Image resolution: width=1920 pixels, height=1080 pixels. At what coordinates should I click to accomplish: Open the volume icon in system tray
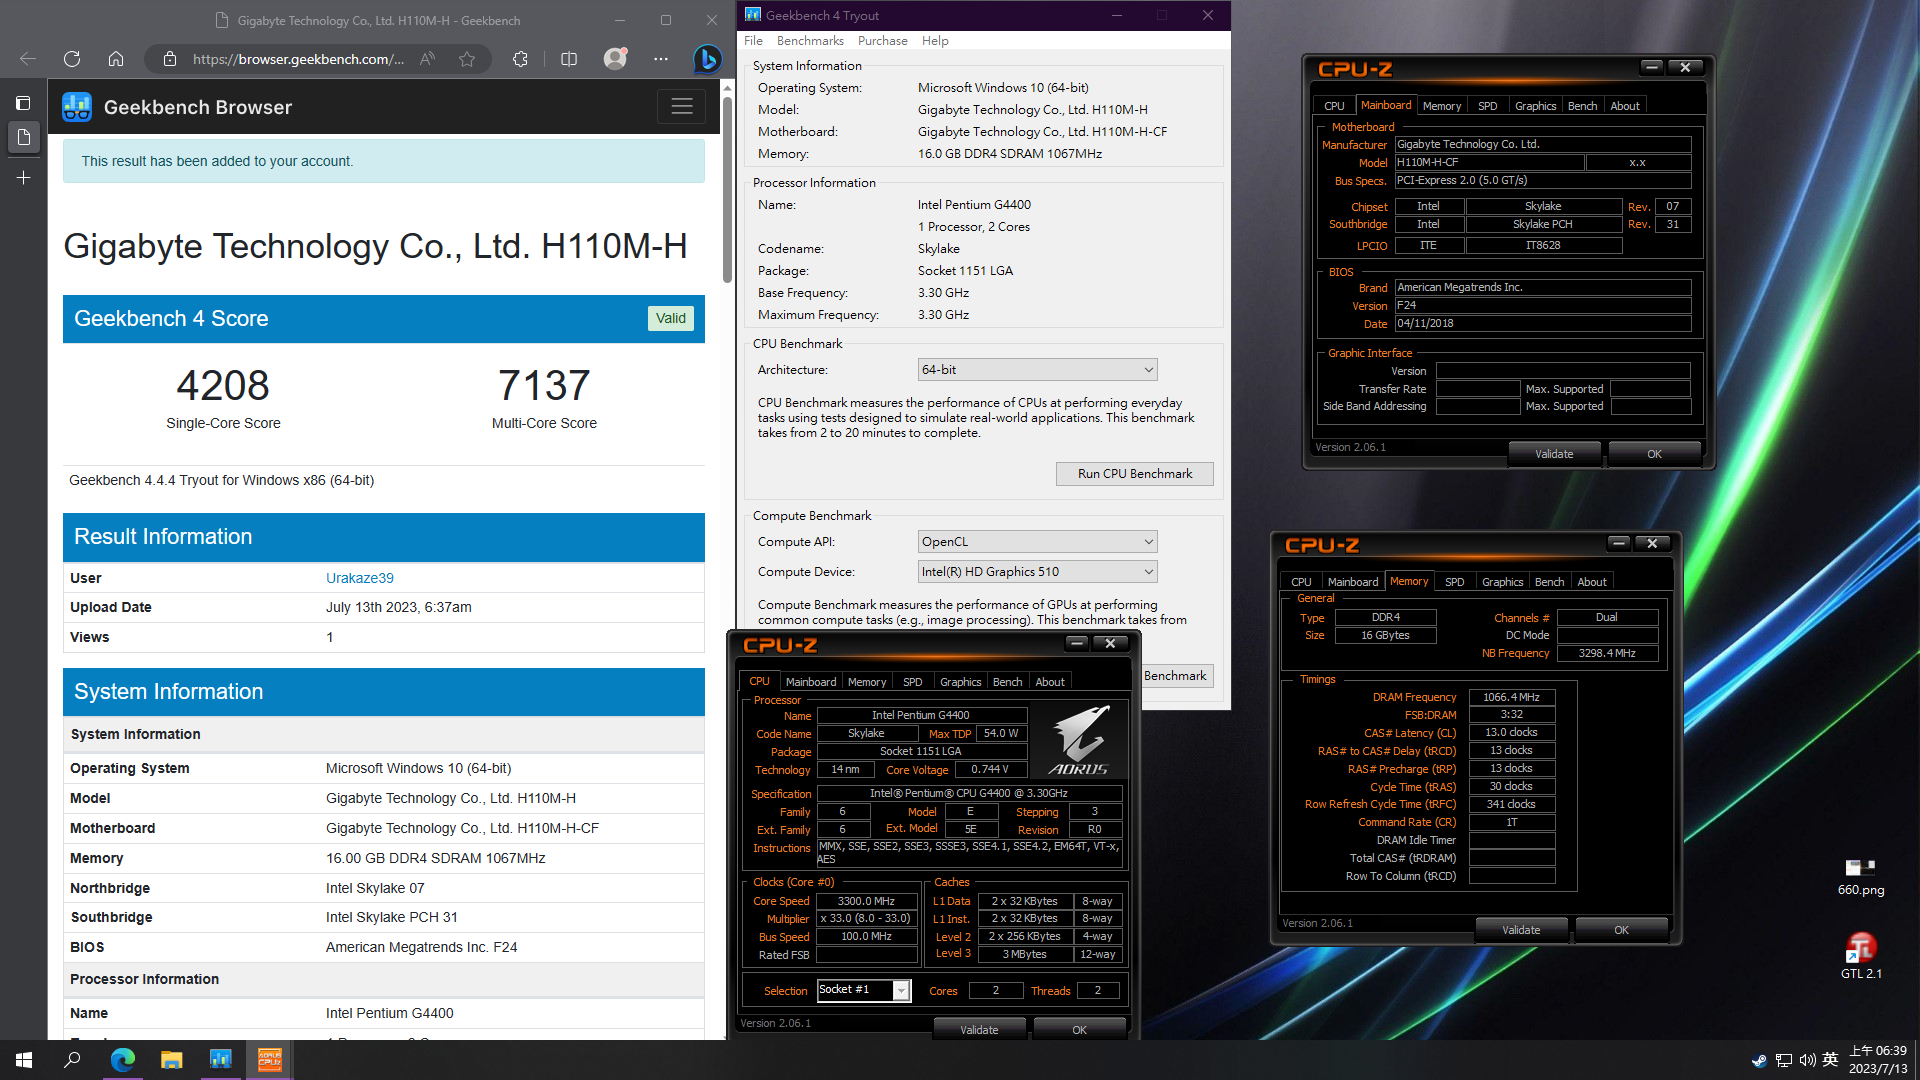tap(1807, 1060)
